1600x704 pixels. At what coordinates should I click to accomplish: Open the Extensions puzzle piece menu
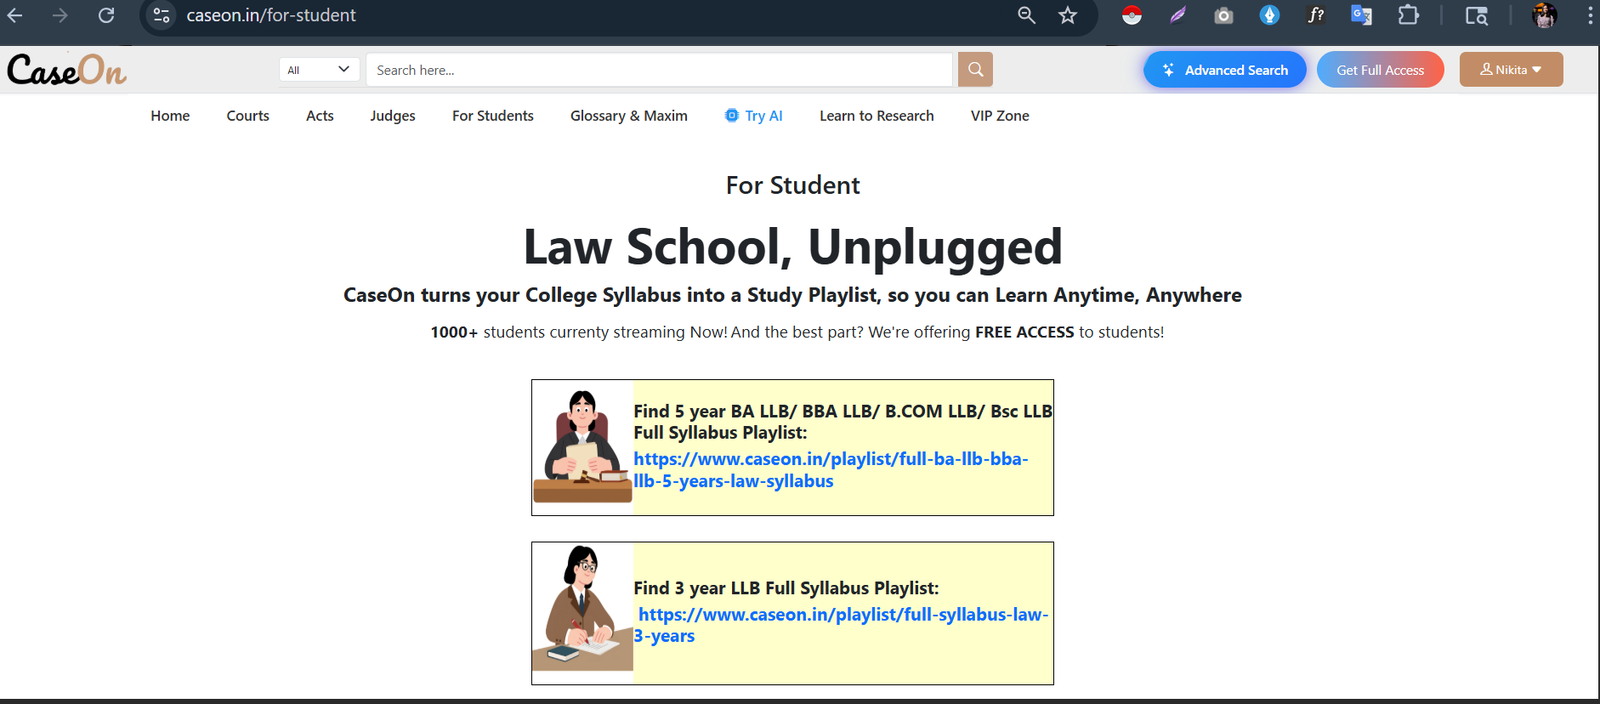pos(1408,15)
